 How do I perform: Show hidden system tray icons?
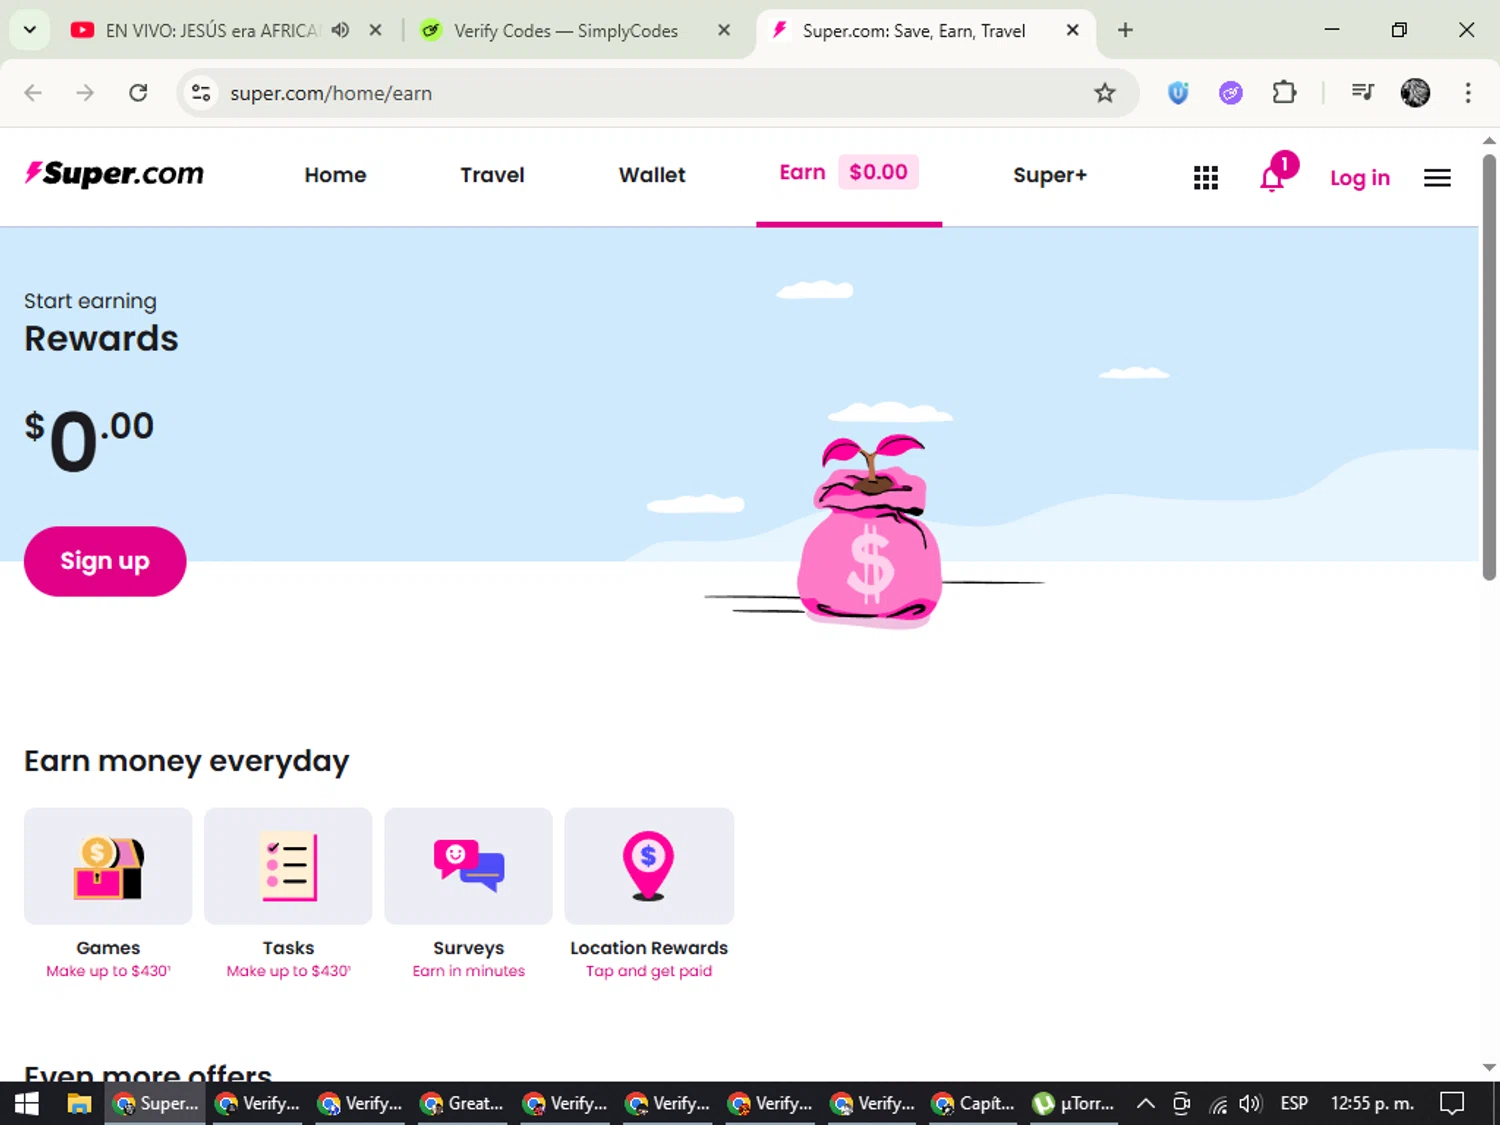click(1146, 1103)
